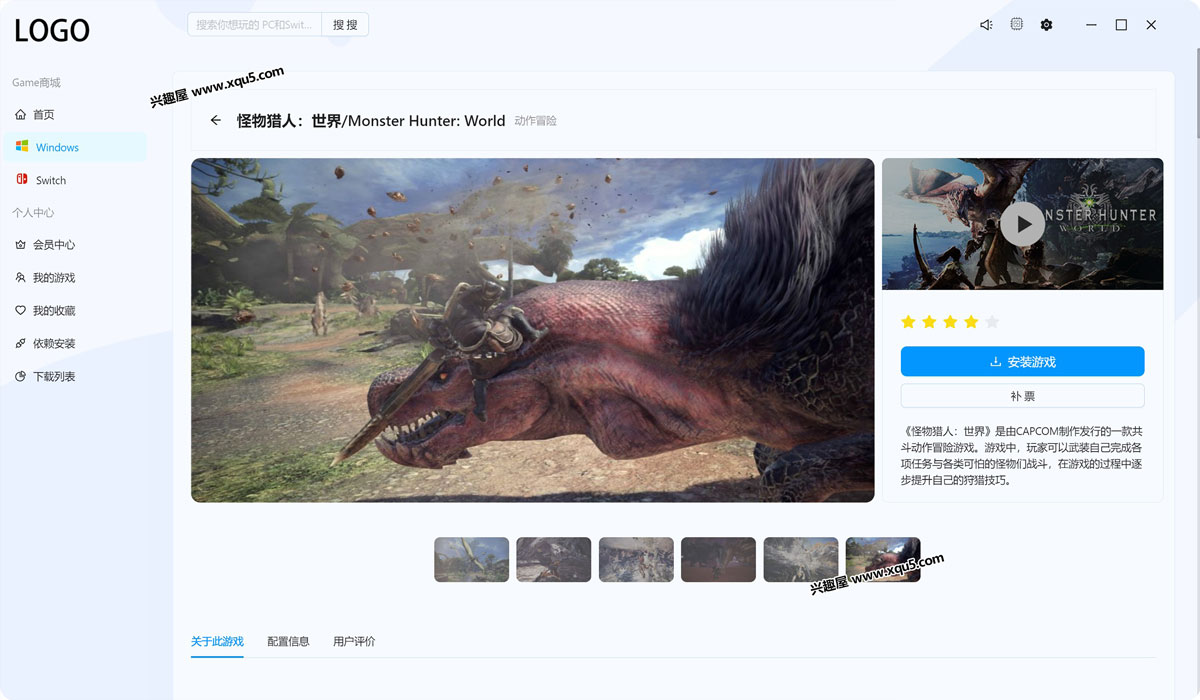1200x700 pixels.
Task: Open 我的游戏 my games
Action: 75,278
